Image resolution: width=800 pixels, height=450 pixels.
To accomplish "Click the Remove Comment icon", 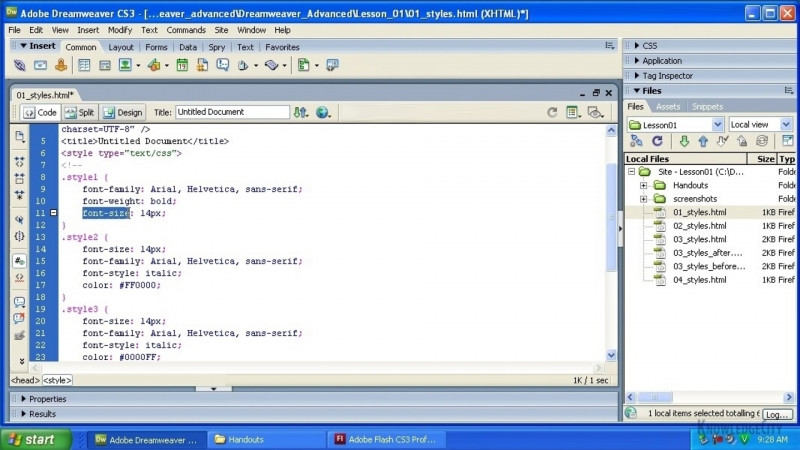I will point(19,318).
